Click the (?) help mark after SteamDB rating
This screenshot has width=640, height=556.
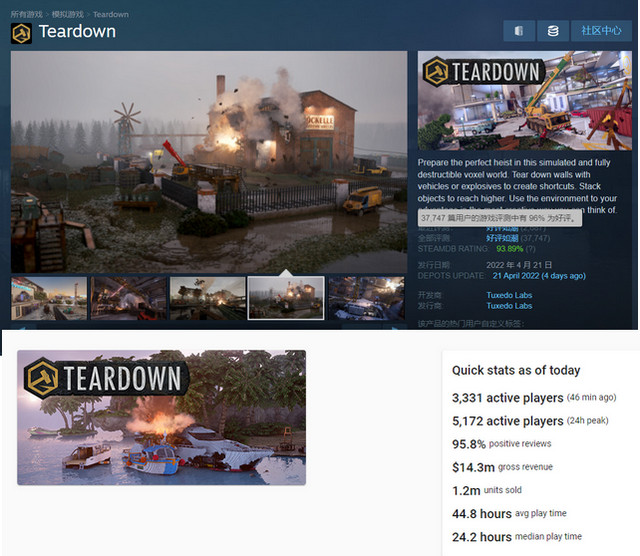point(530,249)
